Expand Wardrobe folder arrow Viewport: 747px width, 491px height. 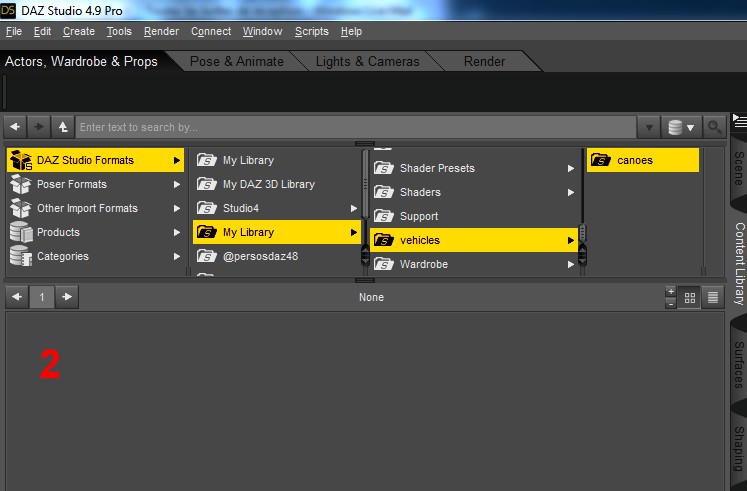click(x=571, y=264)
